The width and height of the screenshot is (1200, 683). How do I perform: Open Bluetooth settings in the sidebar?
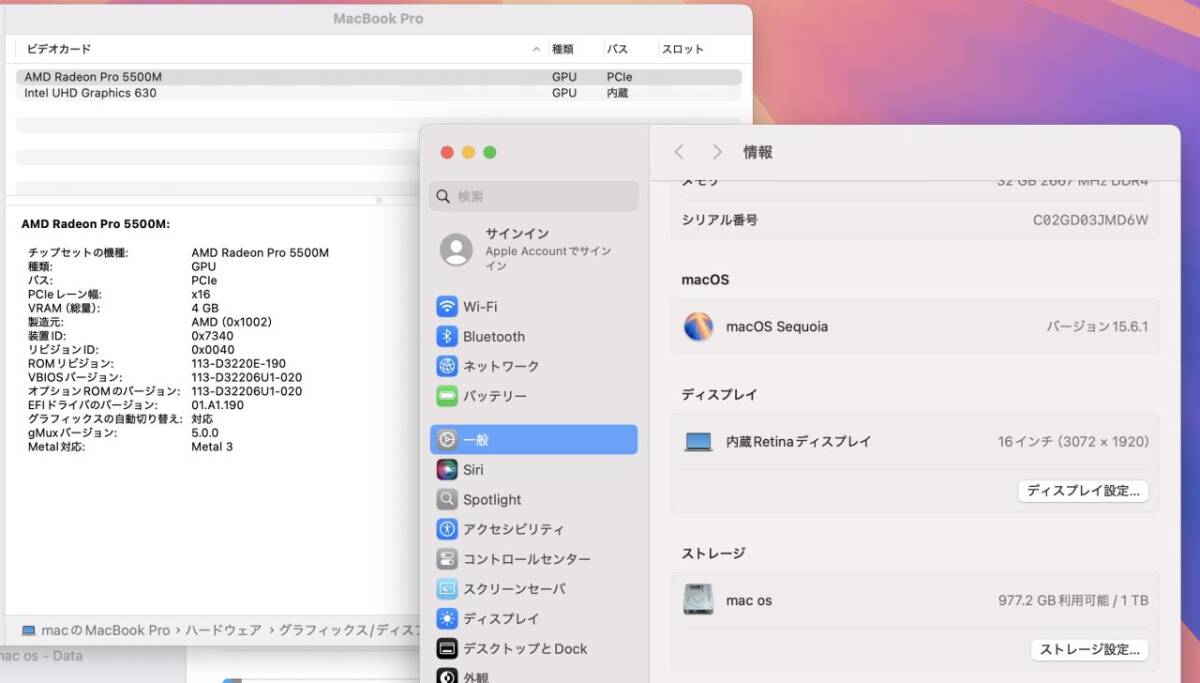[x=496, y=336]
